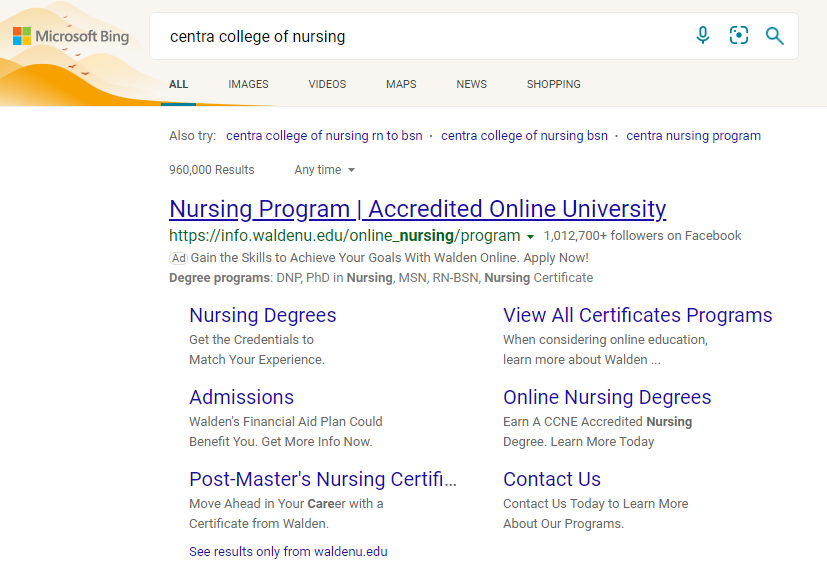
Task: Click the magnifying glass search icon
Action: [774, 36]
